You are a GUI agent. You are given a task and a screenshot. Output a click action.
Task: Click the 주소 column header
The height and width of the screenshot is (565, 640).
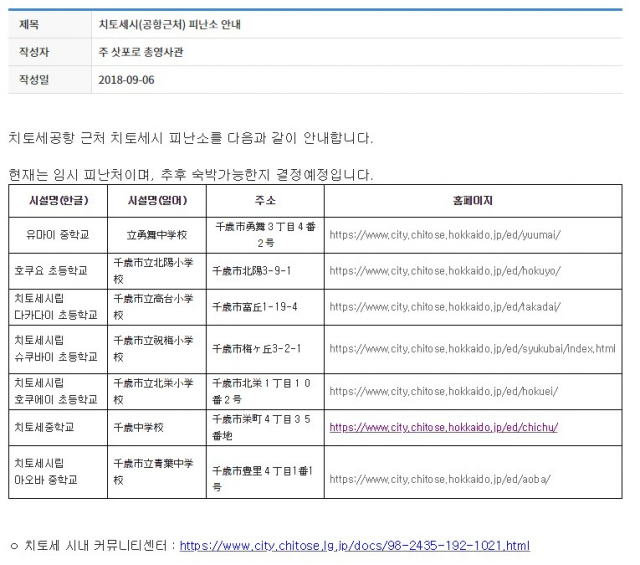265,201
